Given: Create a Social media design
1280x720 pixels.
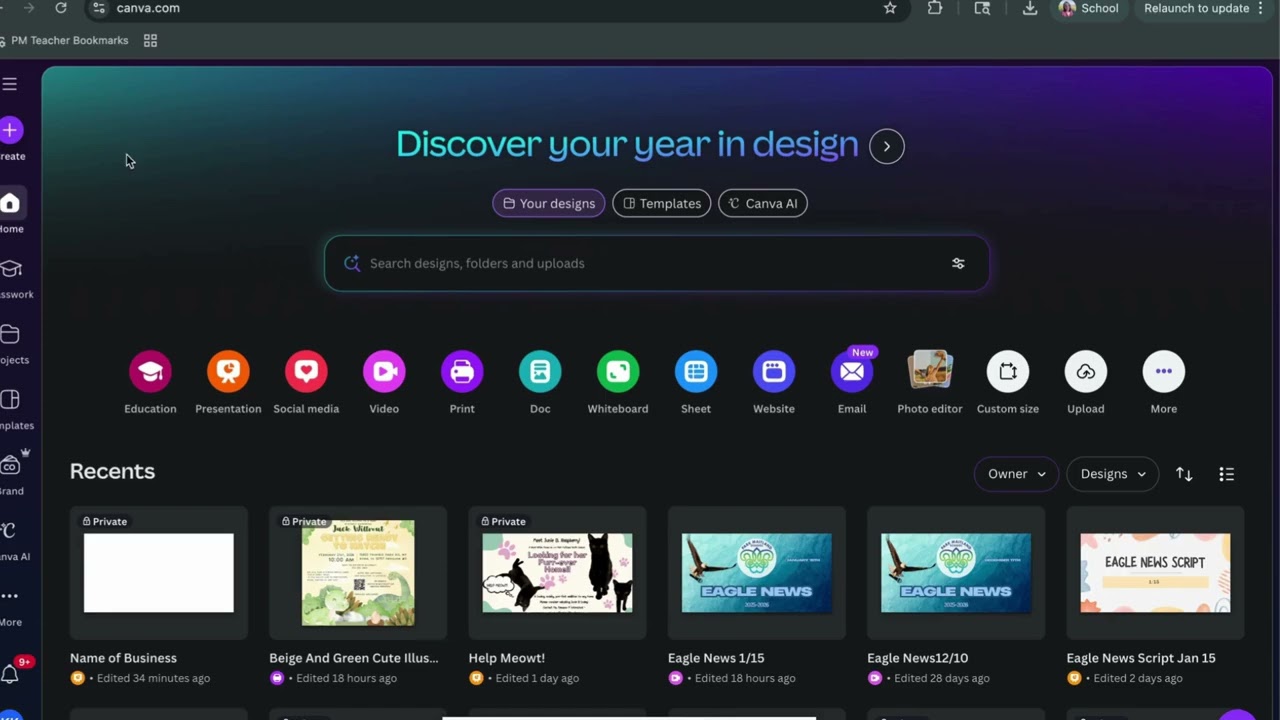Looking at the screenshot, I should click(306, 372).
